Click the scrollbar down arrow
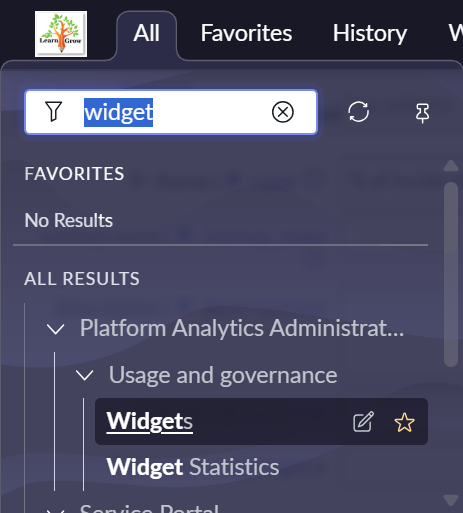The image size is (463, 513). click(x=451, y=501)
